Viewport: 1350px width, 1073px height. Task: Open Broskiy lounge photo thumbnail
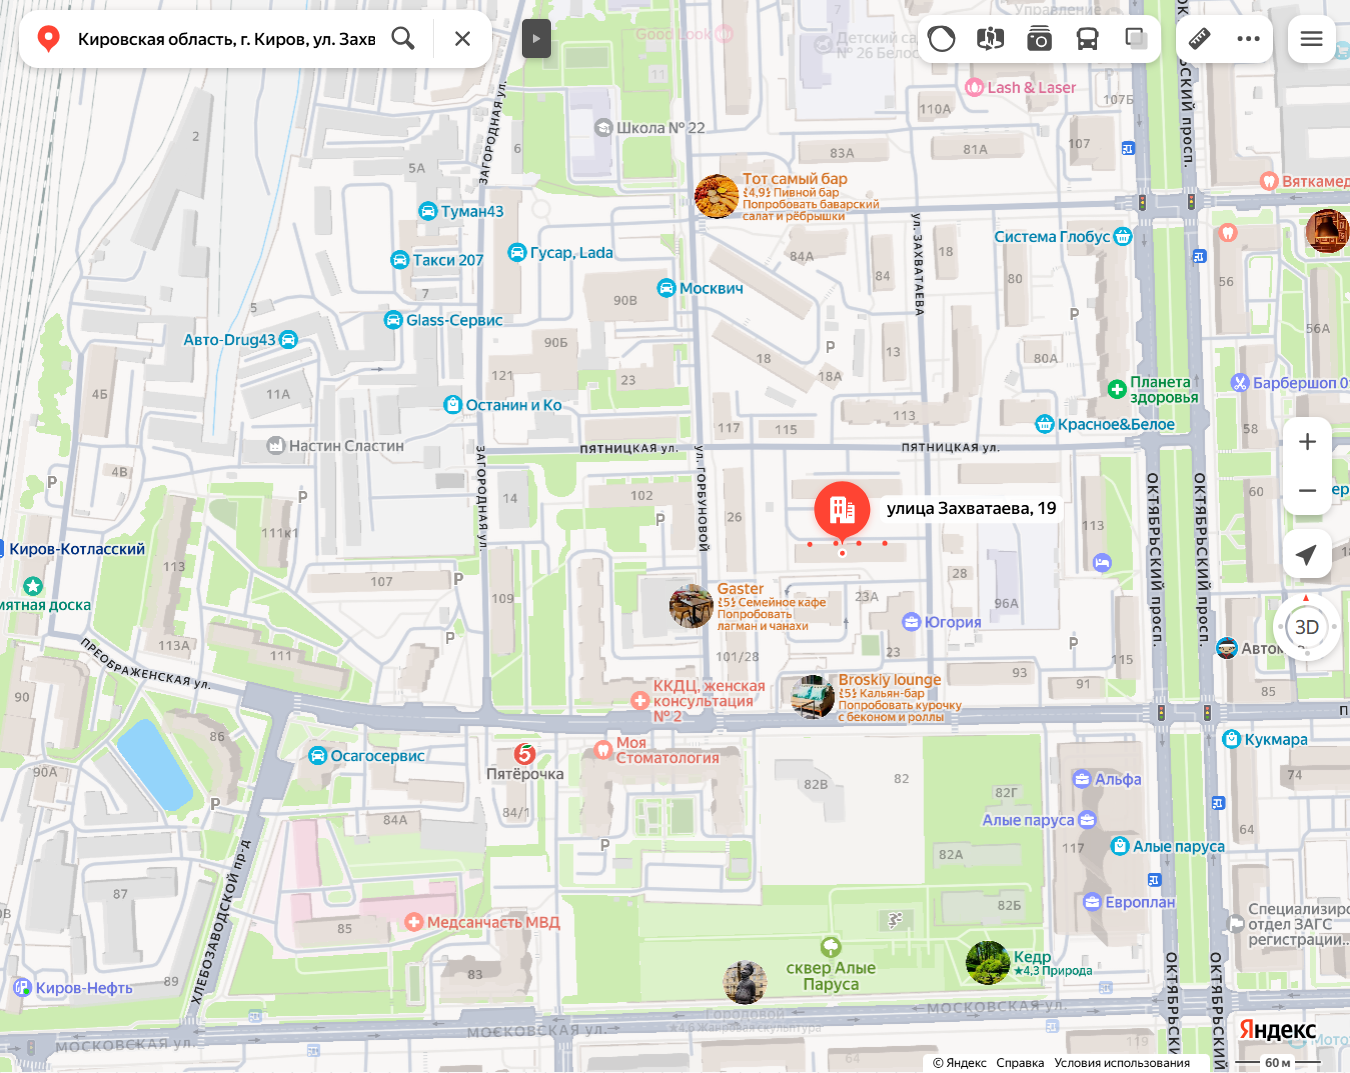(x=813, y=696)
